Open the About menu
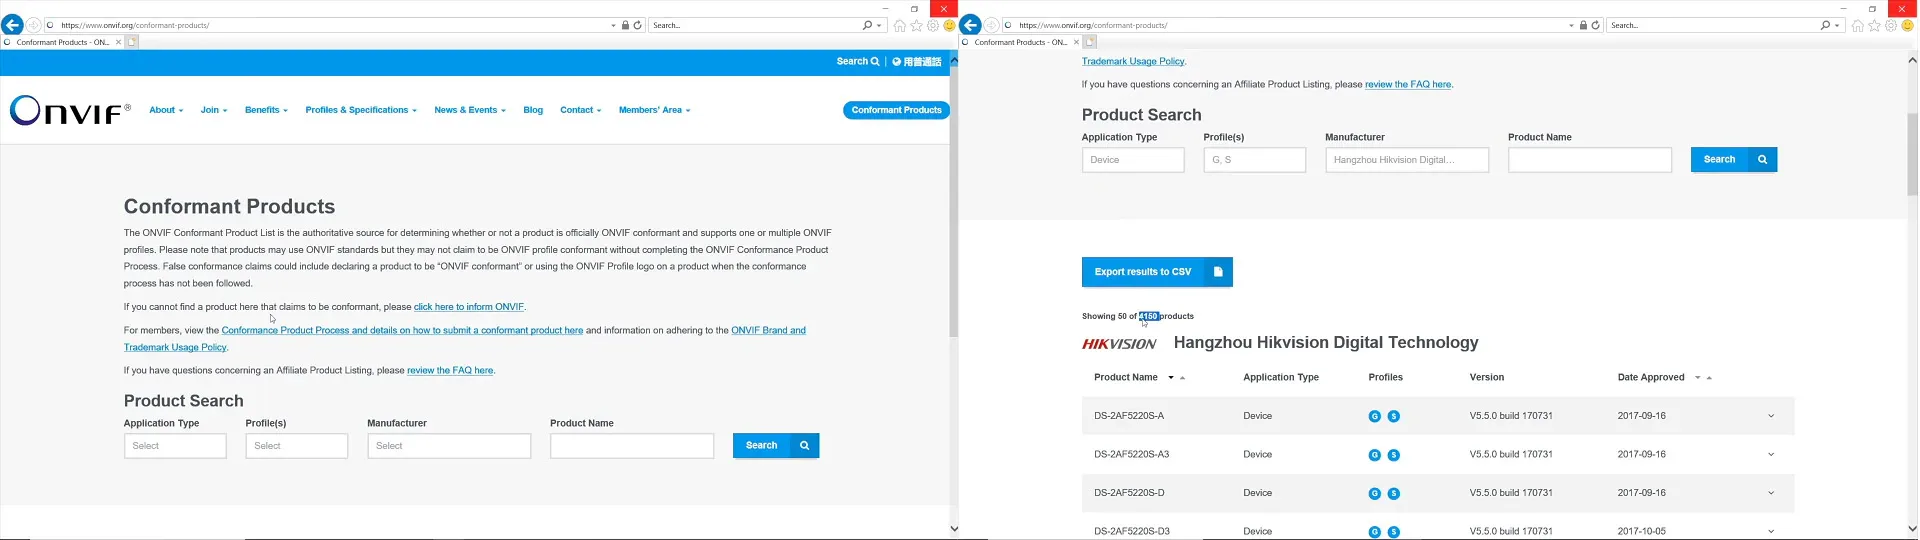 coord(166,110)
